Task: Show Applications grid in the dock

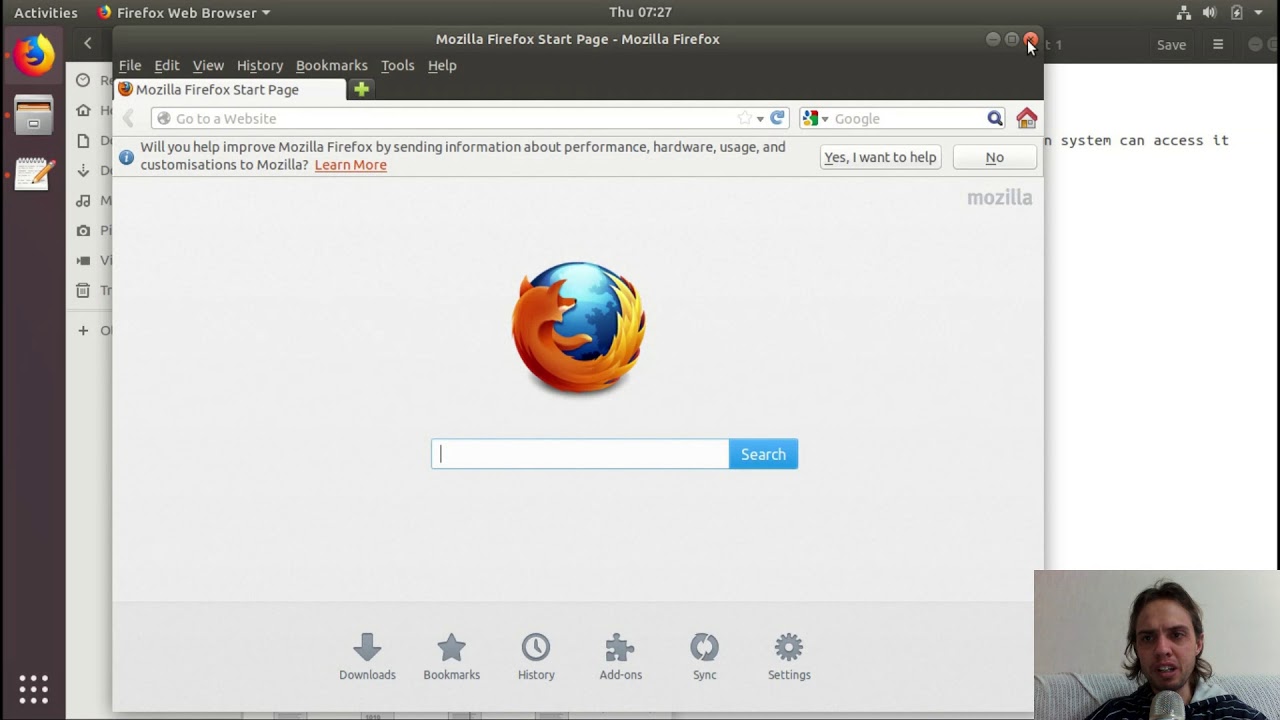Action: click(33, 688)
